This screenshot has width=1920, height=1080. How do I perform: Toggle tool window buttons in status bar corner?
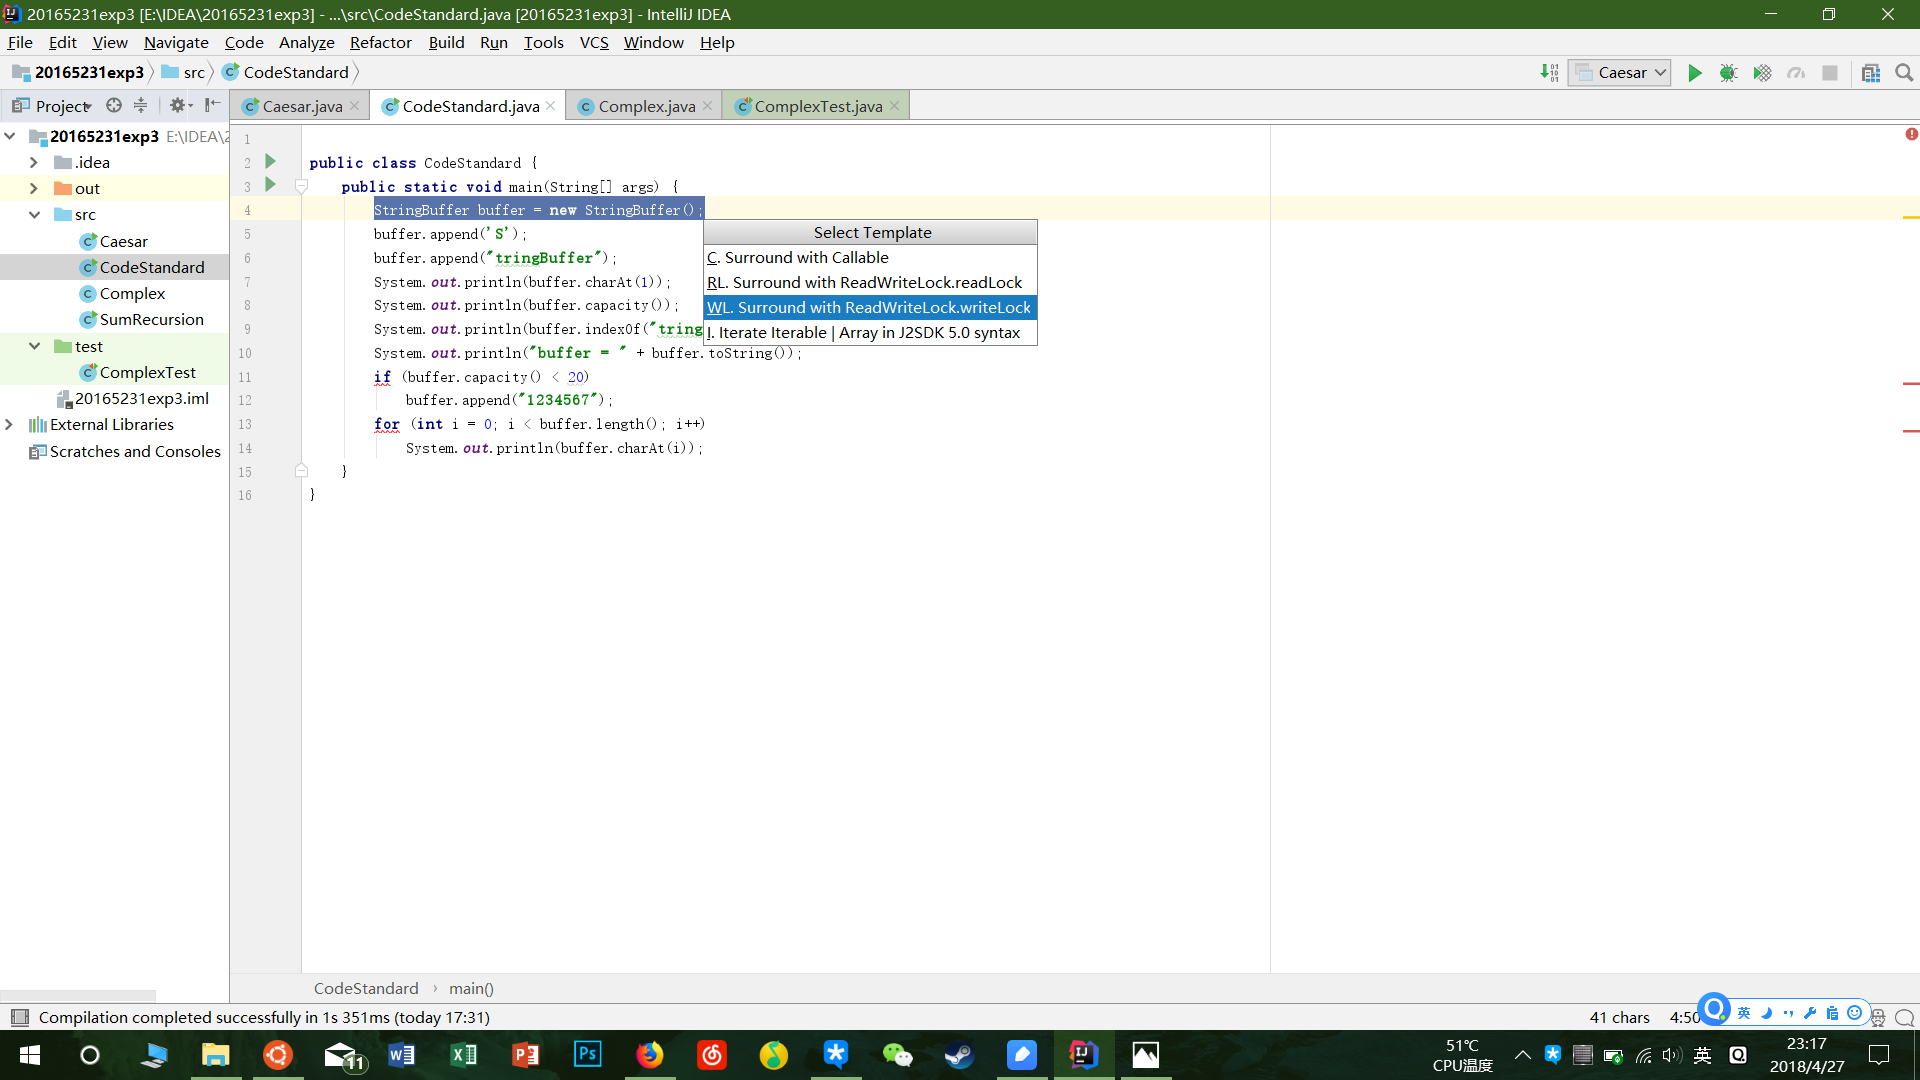coord(19,1017)
